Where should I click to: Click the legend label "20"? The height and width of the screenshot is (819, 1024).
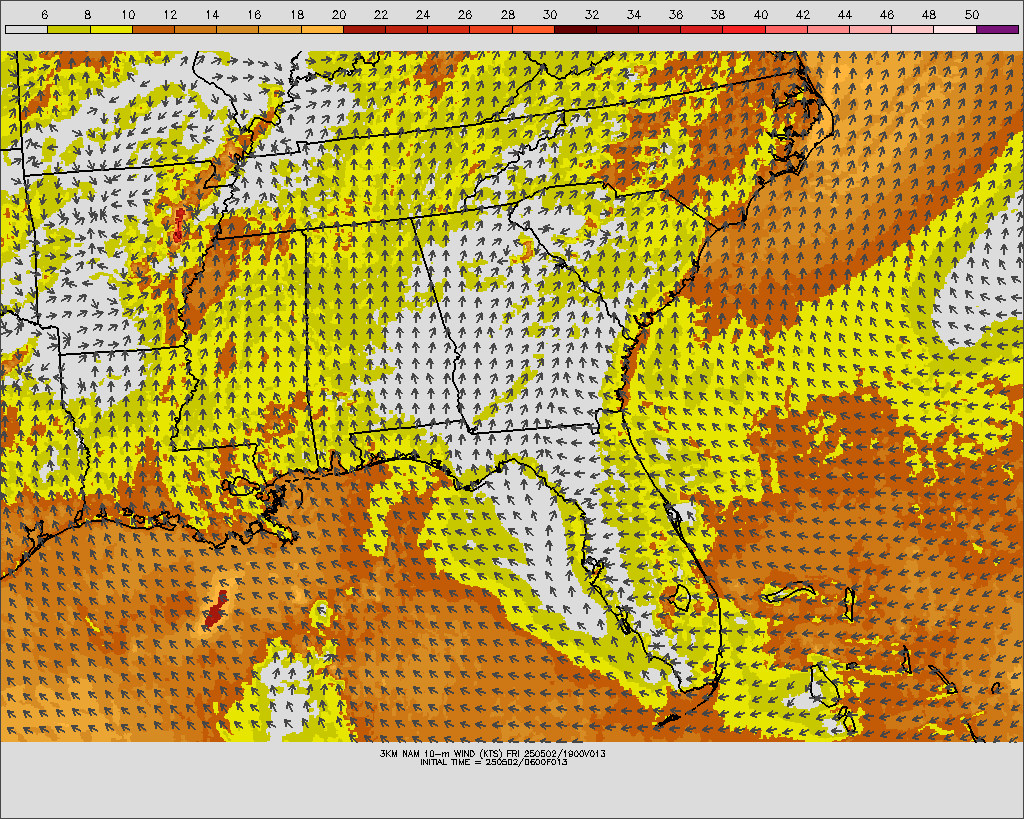tap(339, 14)
